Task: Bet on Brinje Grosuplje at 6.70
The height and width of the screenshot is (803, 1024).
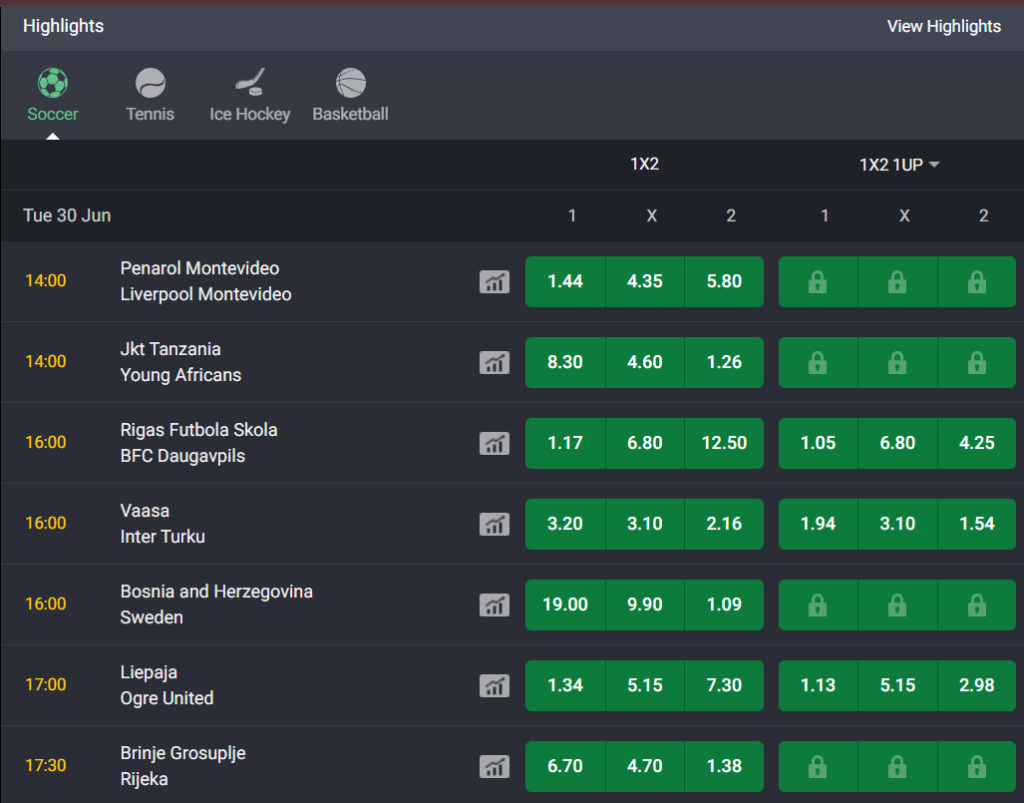Action: [x=566, y=766]
